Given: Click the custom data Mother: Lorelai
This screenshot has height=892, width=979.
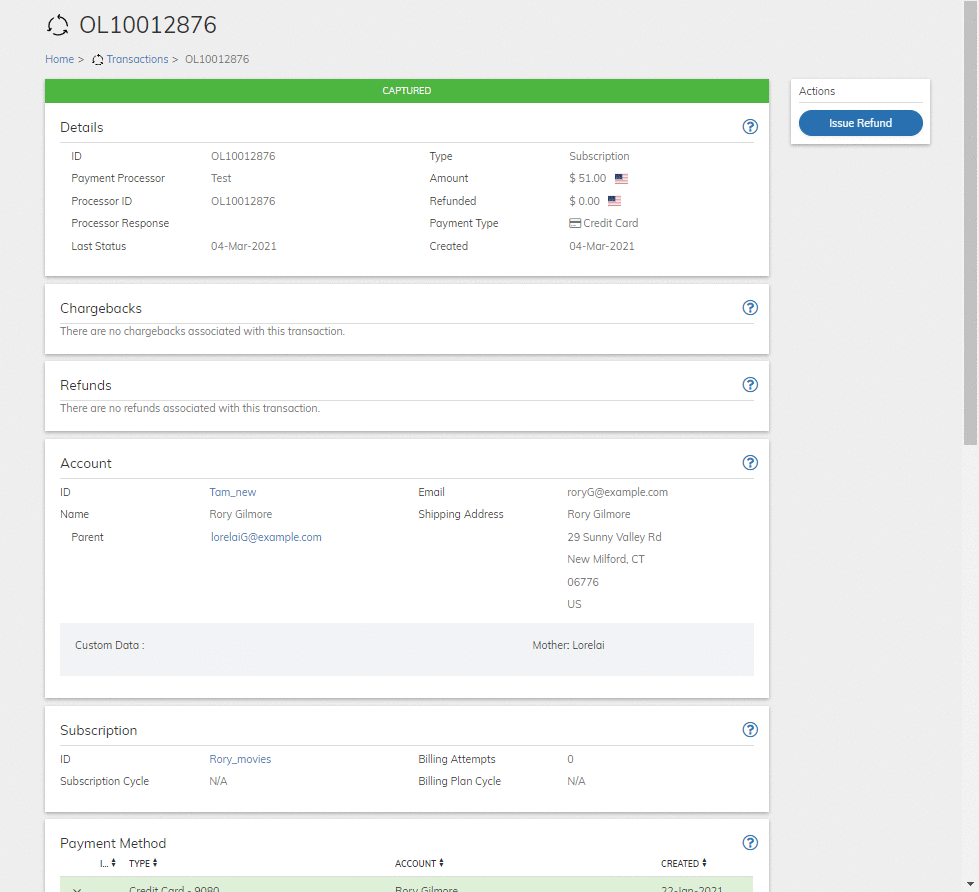Looking at the screenshot, I should click(568, 645).
